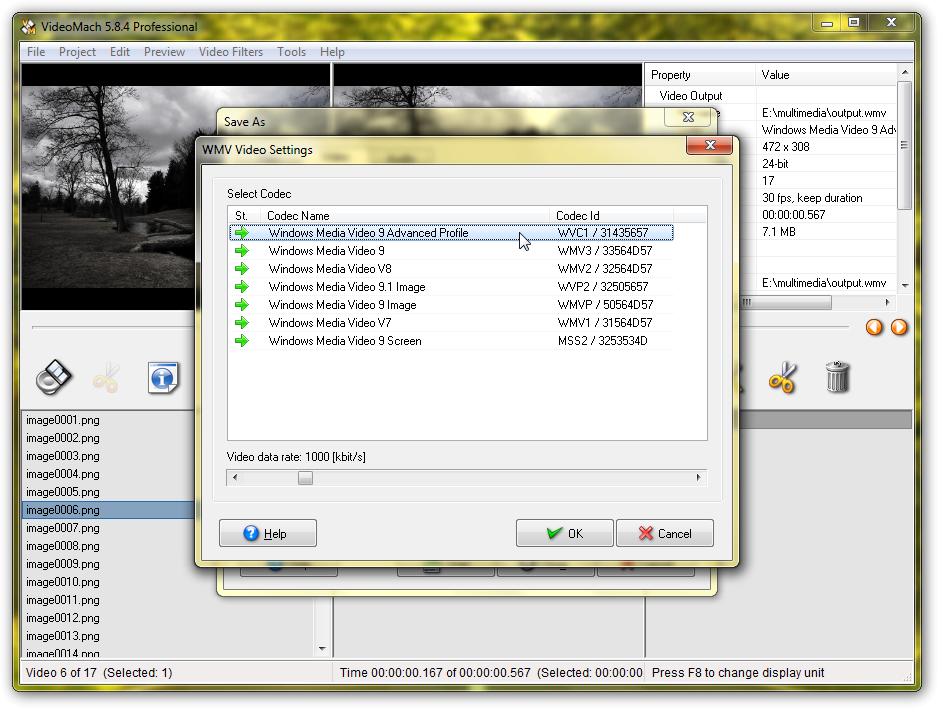Select Windows Media Video 9 Advanced Profile codec

click(368, 233)
